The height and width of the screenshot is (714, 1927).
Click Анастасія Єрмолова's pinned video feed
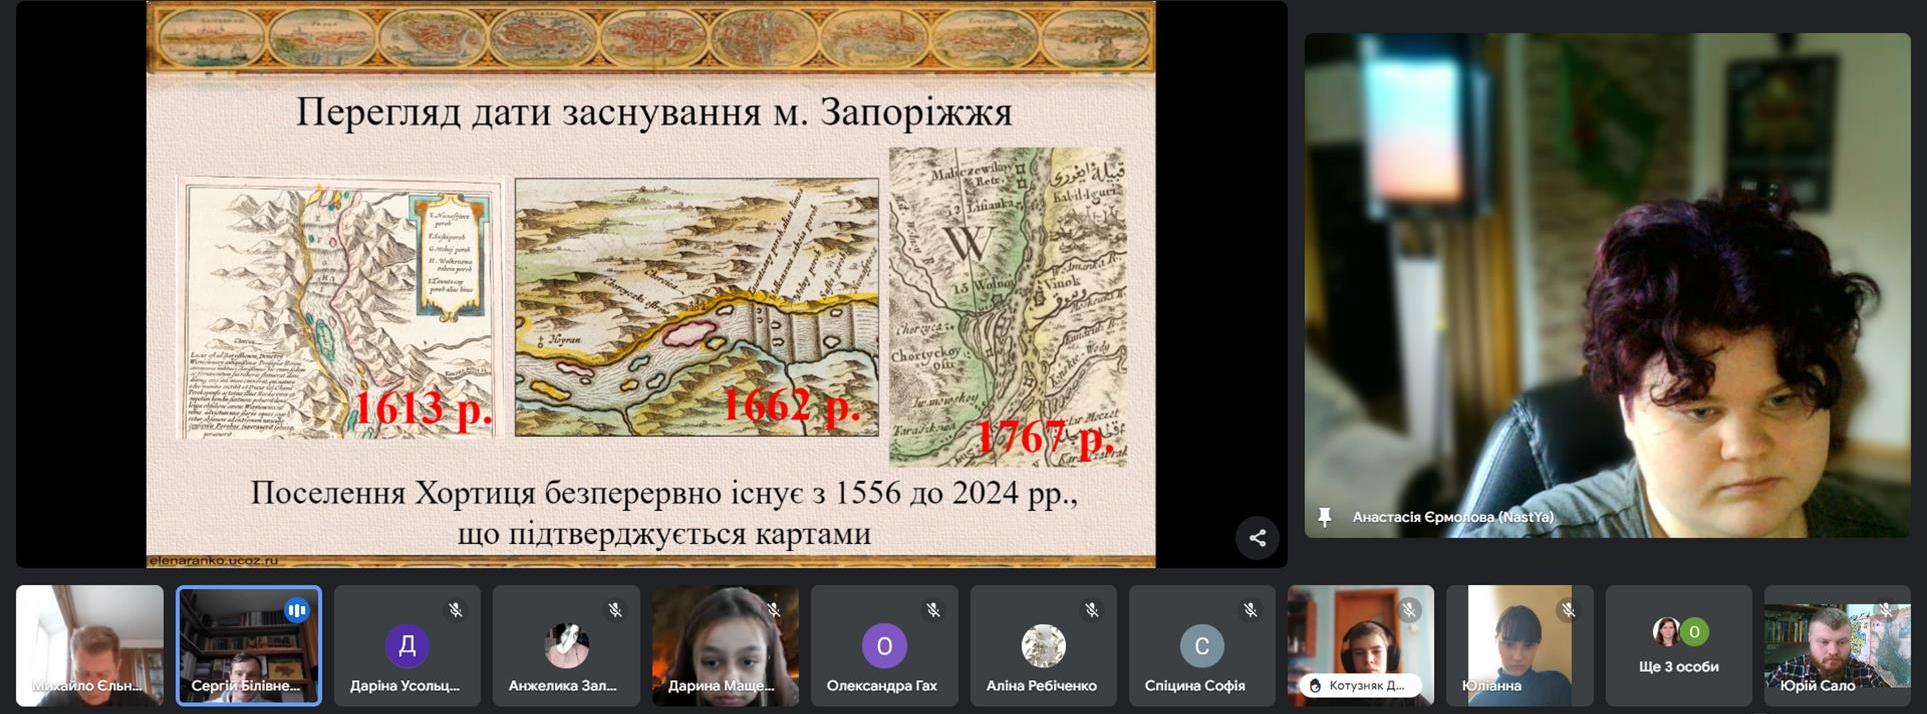point(1606,285)
